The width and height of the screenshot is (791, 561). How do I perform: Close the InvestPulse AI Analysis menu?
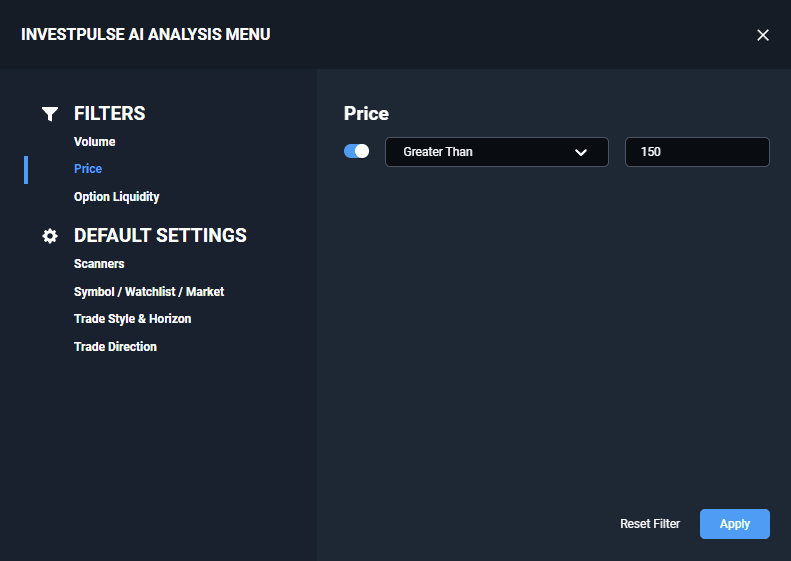pyautogui.click(x=763, y=35)
